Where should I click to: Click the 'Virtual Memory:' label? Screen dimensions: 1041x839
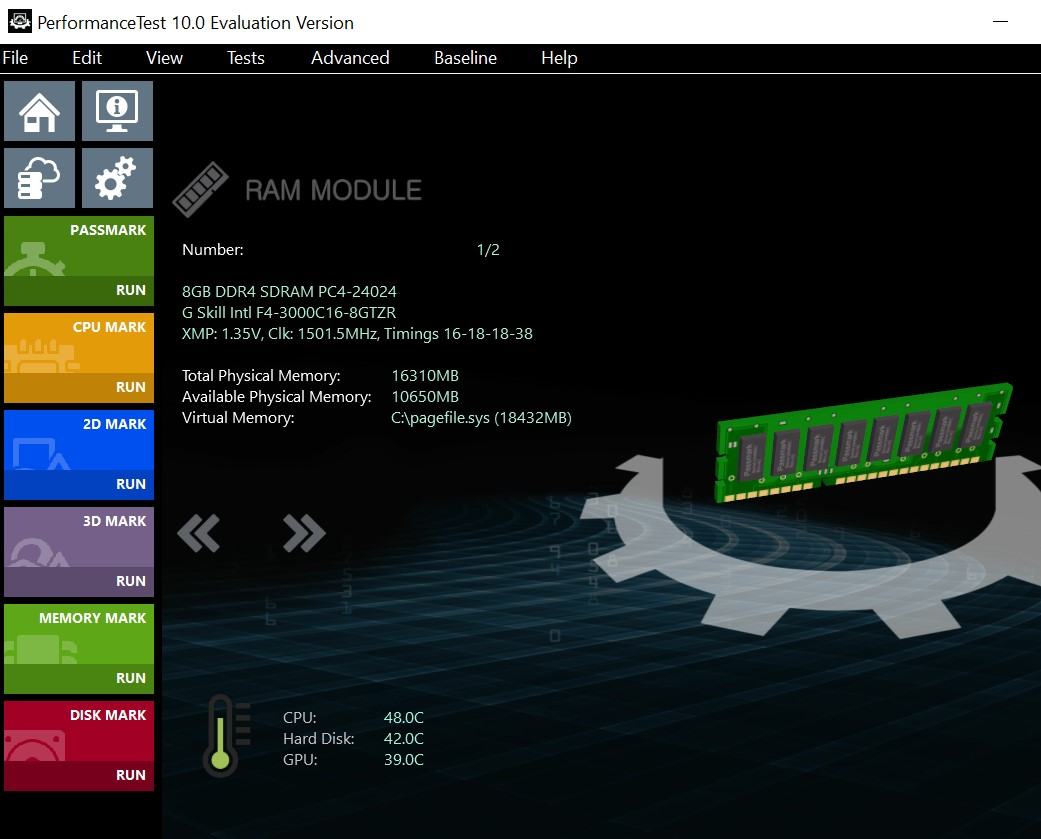click(x=238, y=418)
